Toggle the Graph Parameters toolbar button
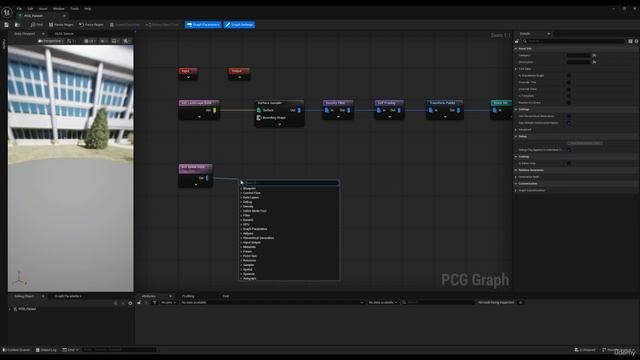640x360 pixels. coord(203,25)
